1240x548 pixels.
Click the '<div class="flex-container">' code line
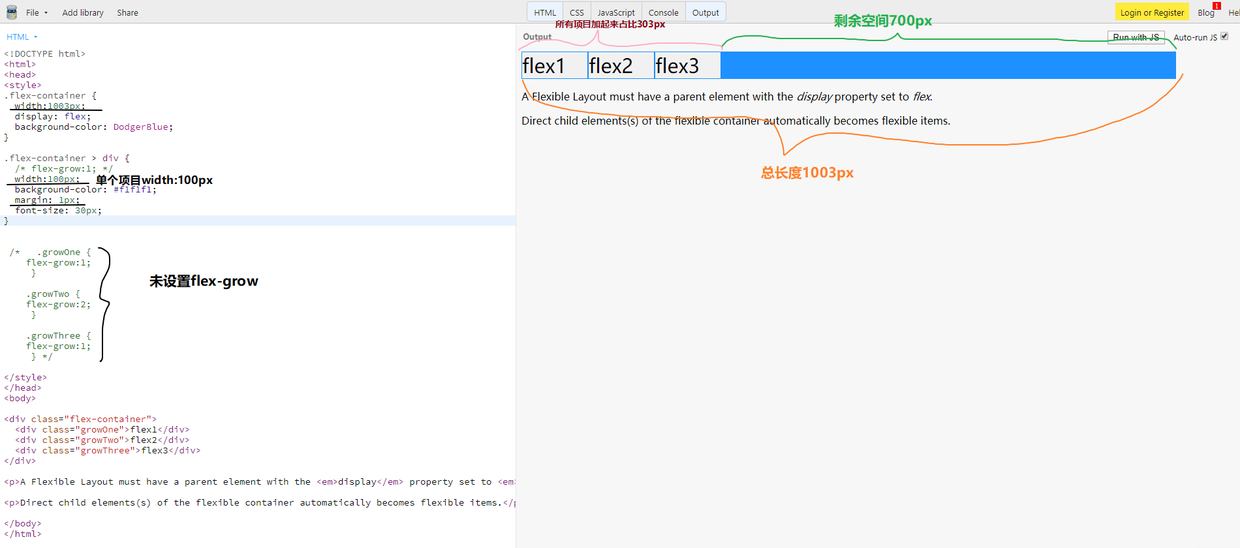coord(80,420)
